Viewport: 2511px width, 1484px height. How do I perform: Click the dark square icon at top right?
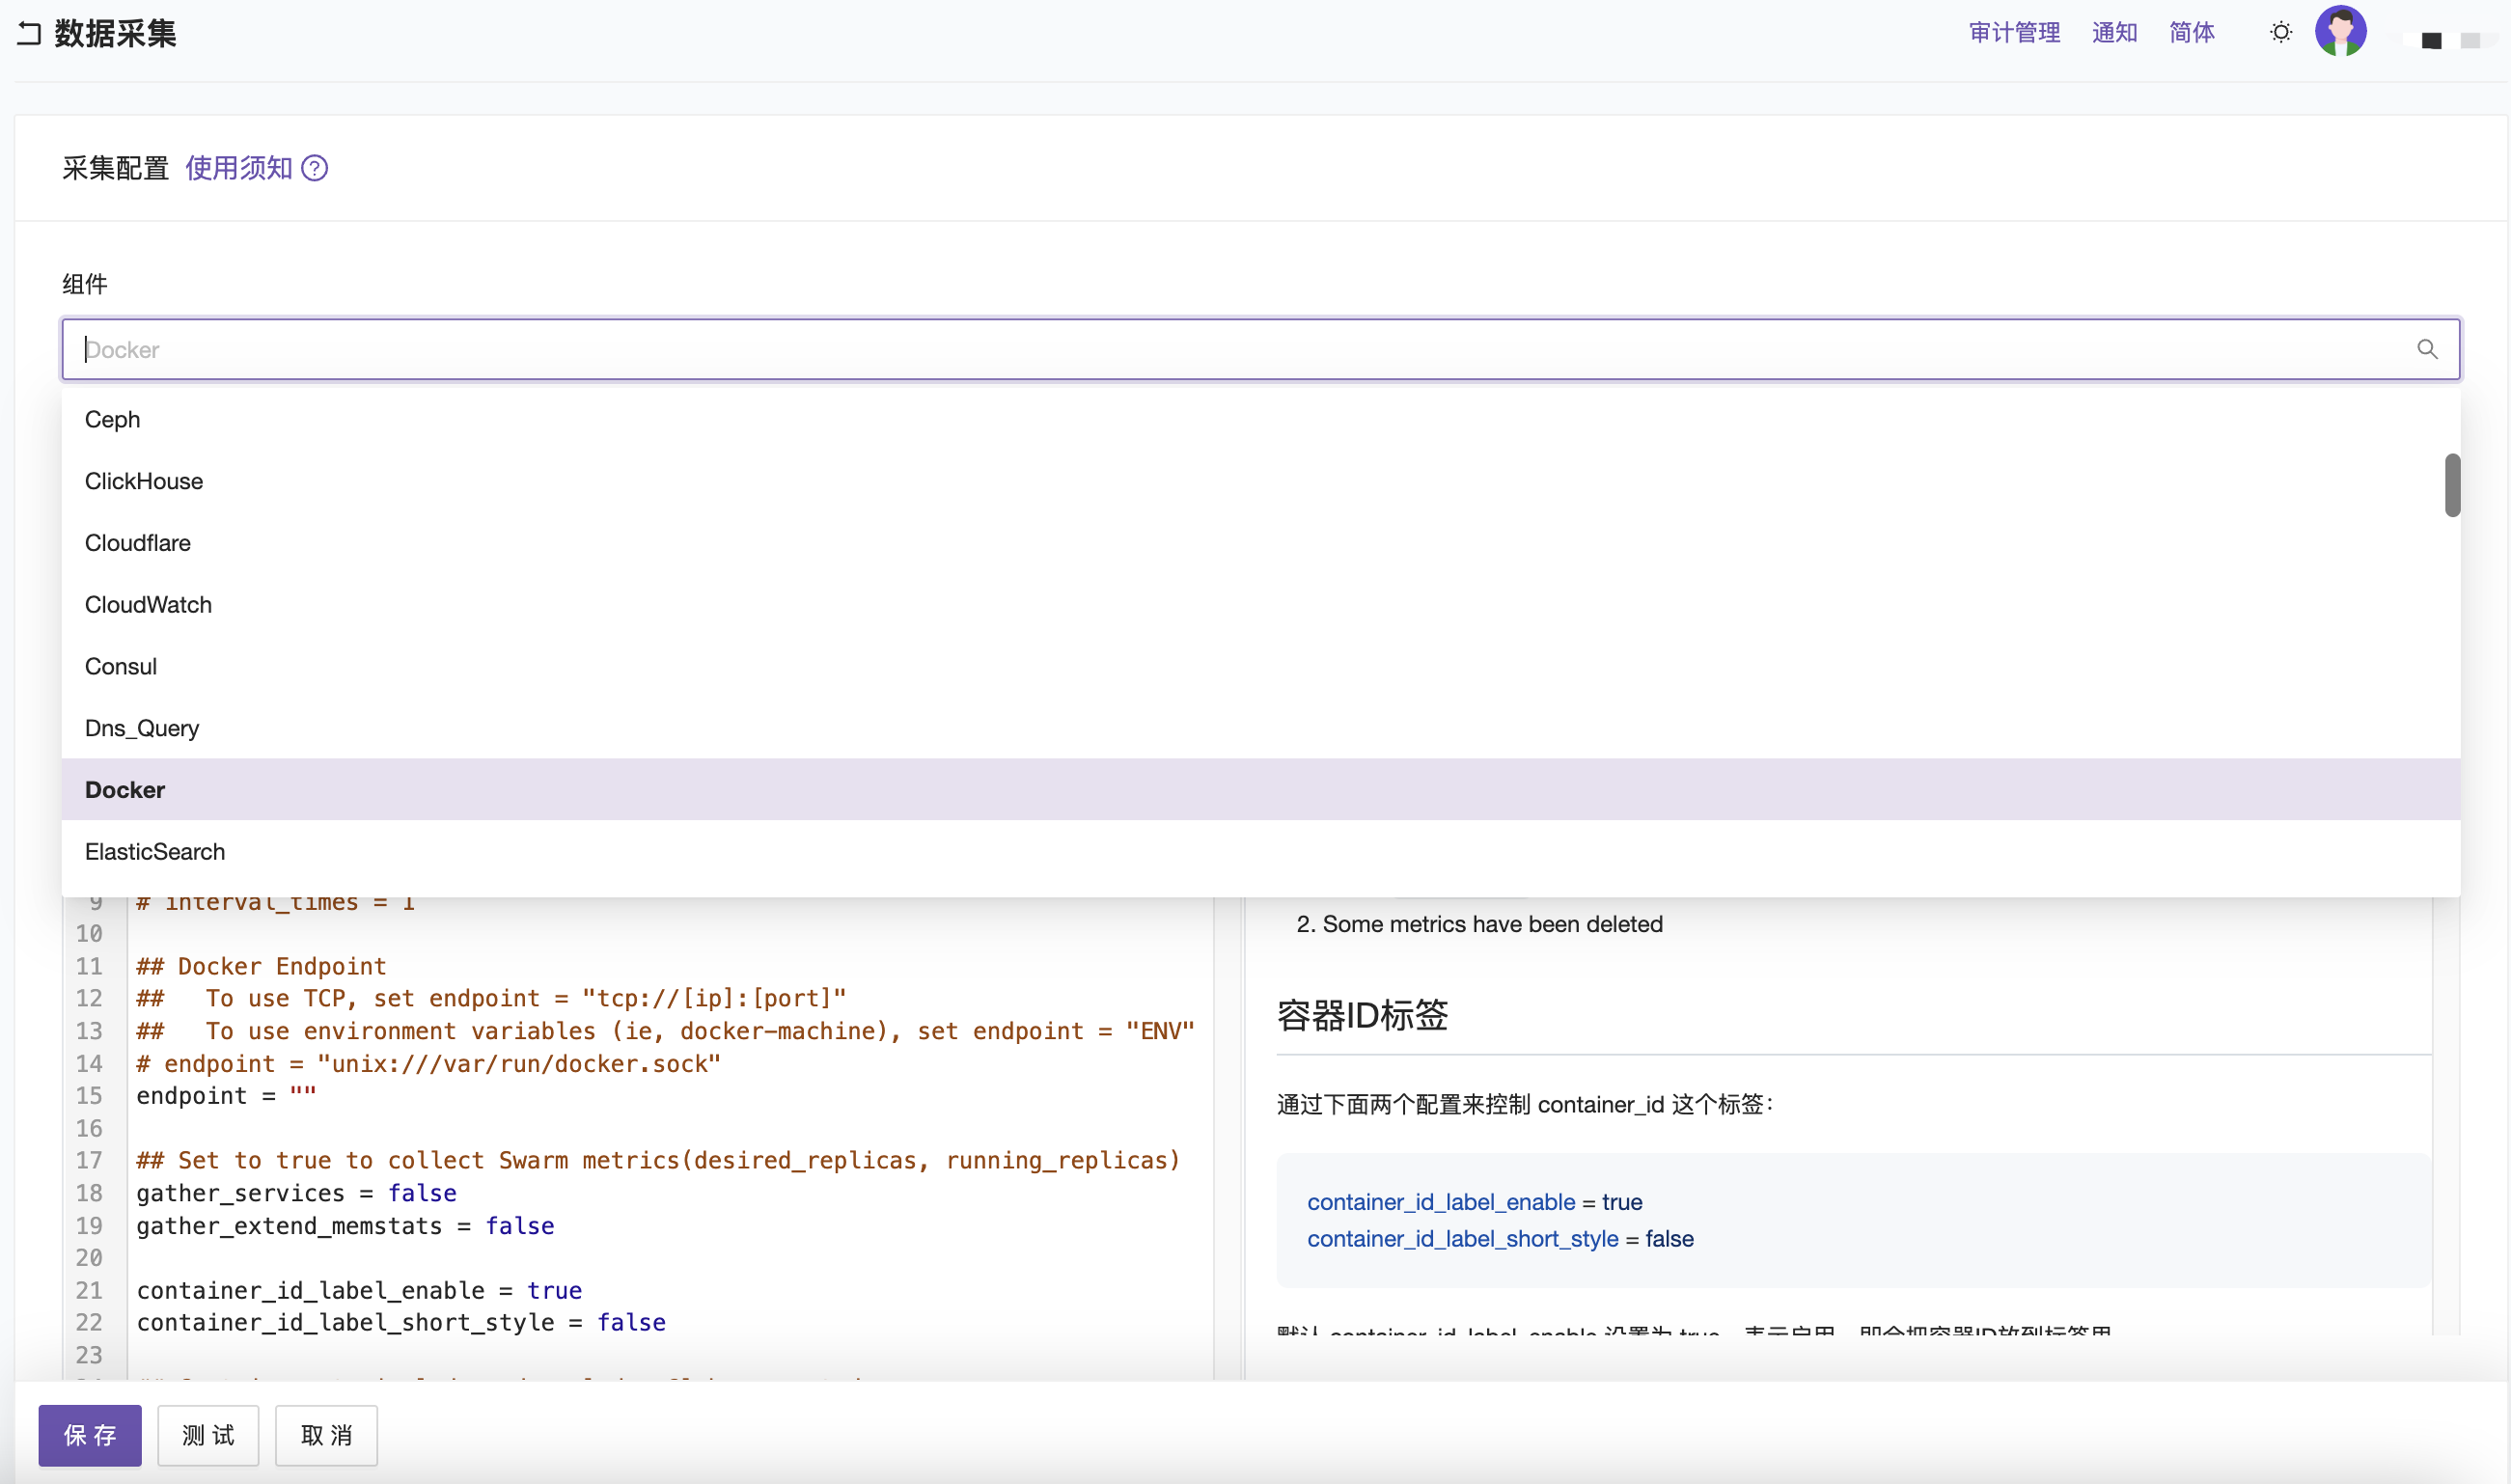pyautogui.click(x=2431, y=40)
